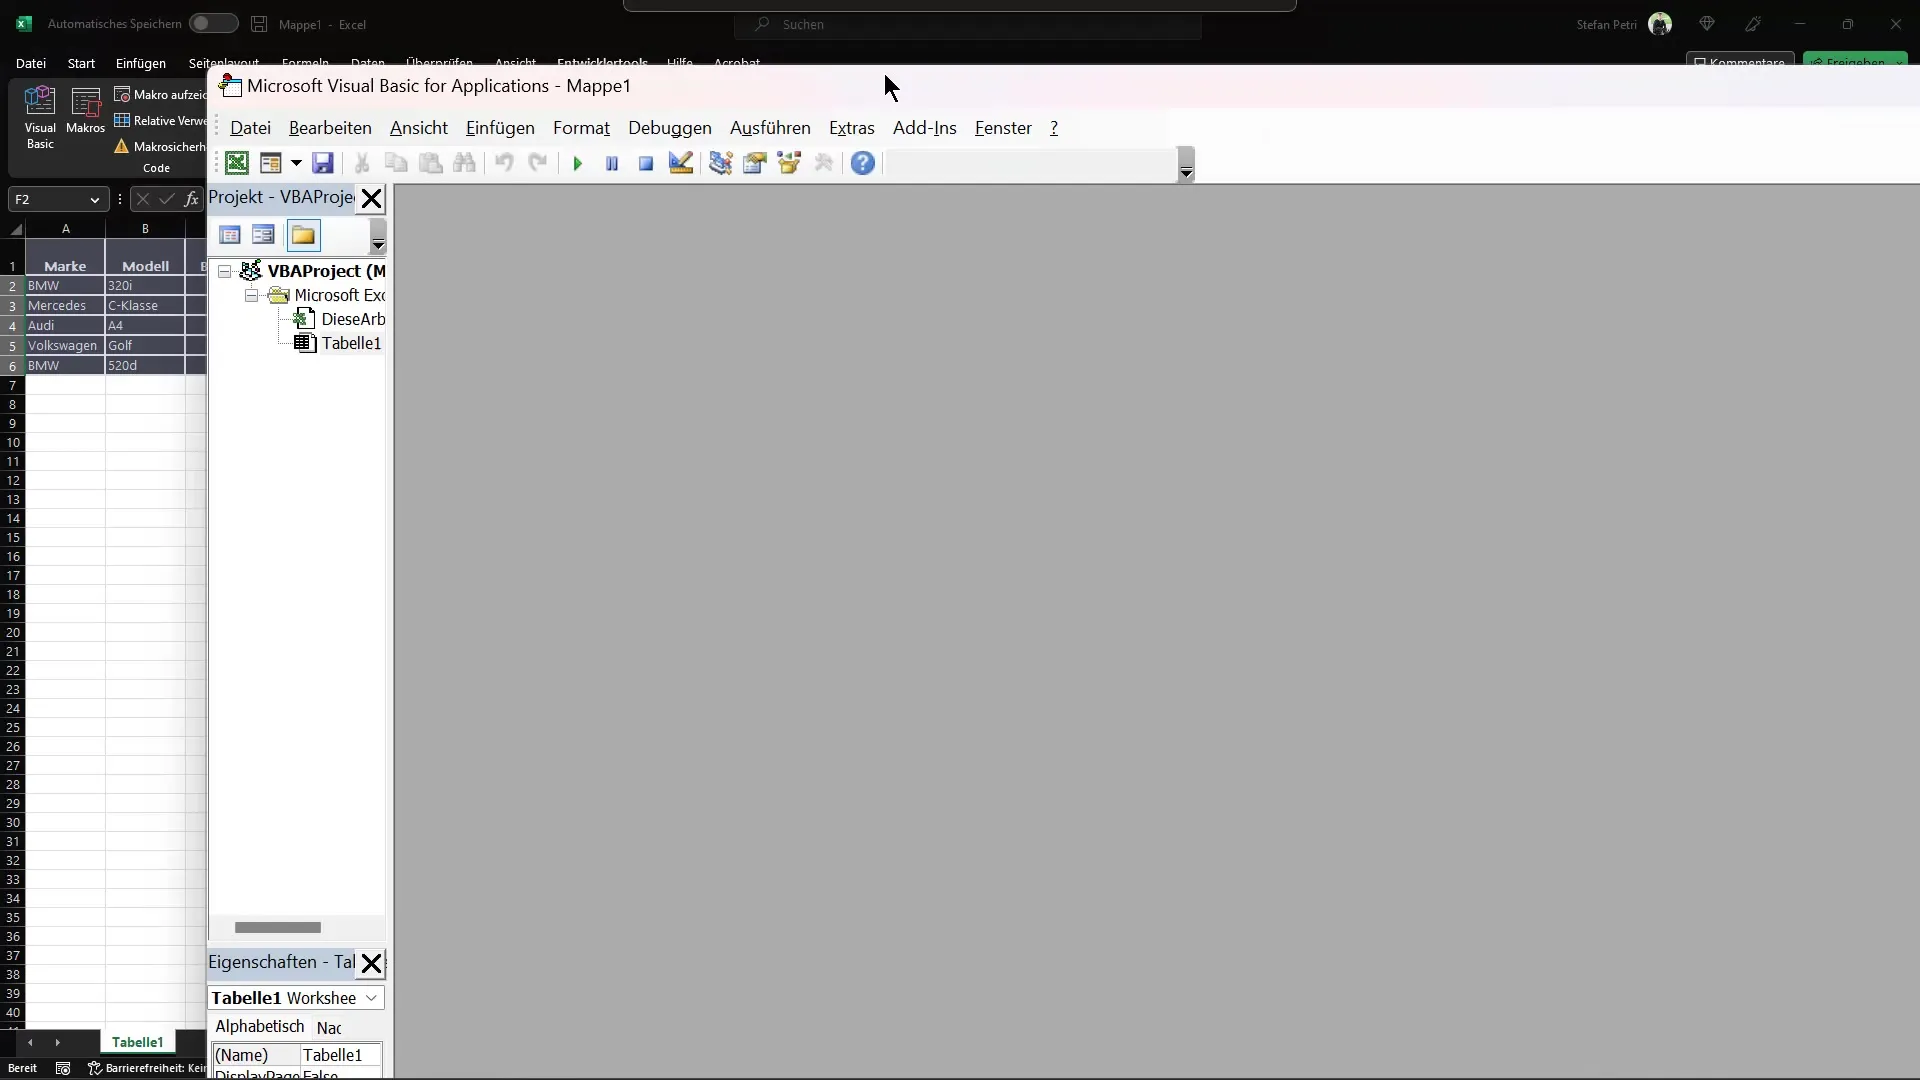This screenshot has height=1080, width=1920.
Task: Select Tabelle1 in the project tree
Action: point(351,343)
